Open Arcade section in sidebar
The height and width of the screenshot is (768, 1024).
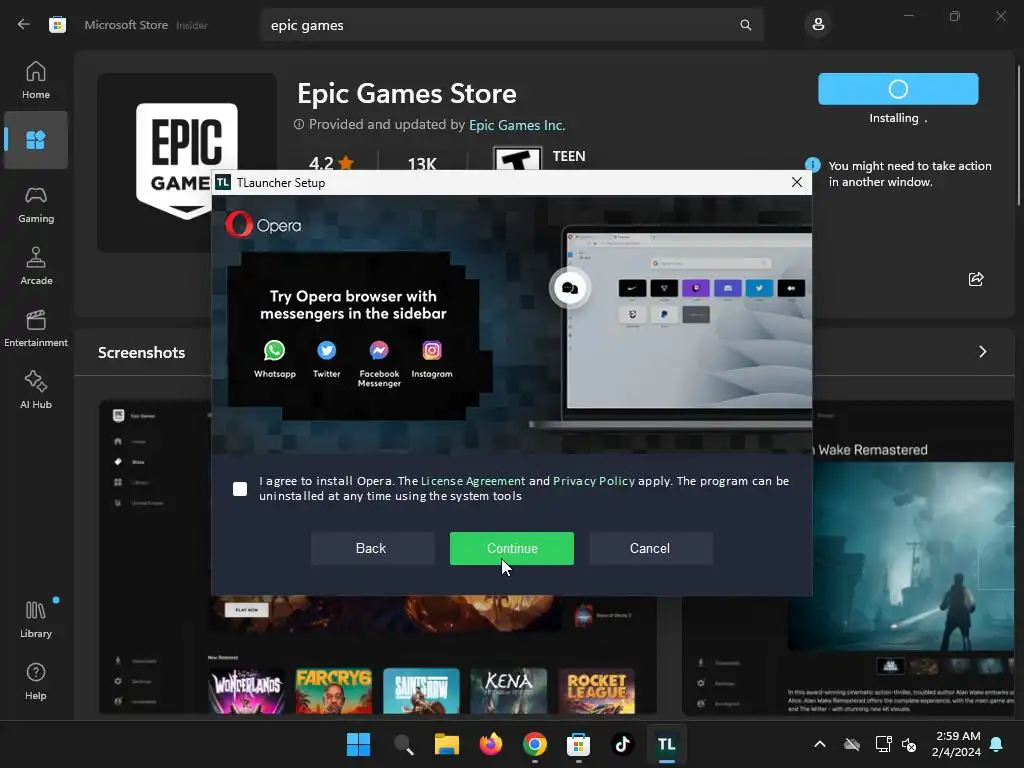pos(36,266)
